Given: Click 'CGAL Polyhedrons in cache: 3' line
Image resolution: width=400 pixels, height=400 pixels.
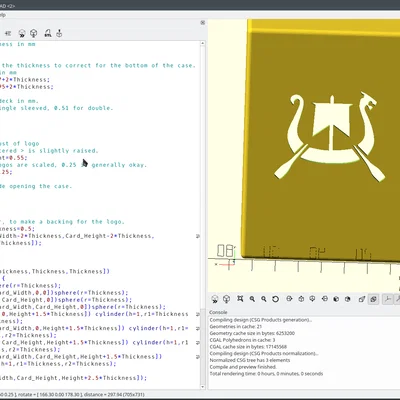Looking at the screenshot, I should point(242,340).
